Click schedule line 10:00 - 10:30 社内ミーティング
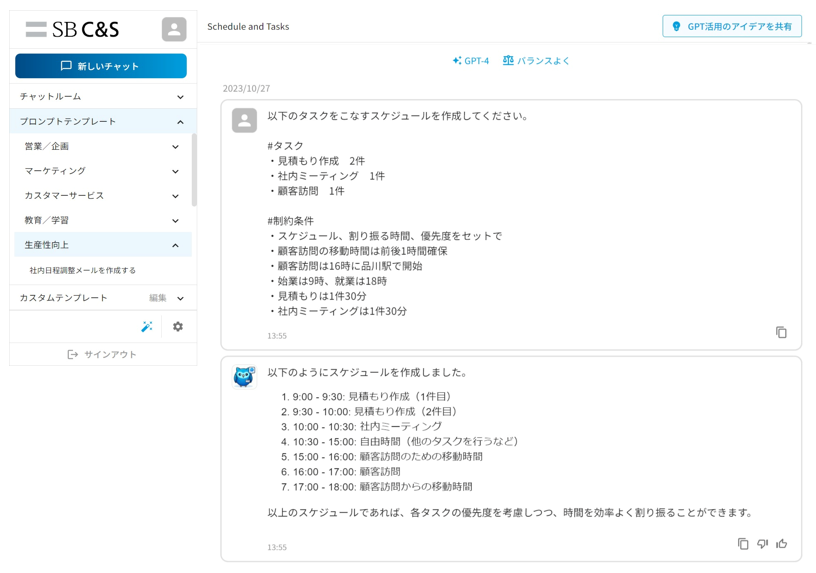 tap(362, 426)
